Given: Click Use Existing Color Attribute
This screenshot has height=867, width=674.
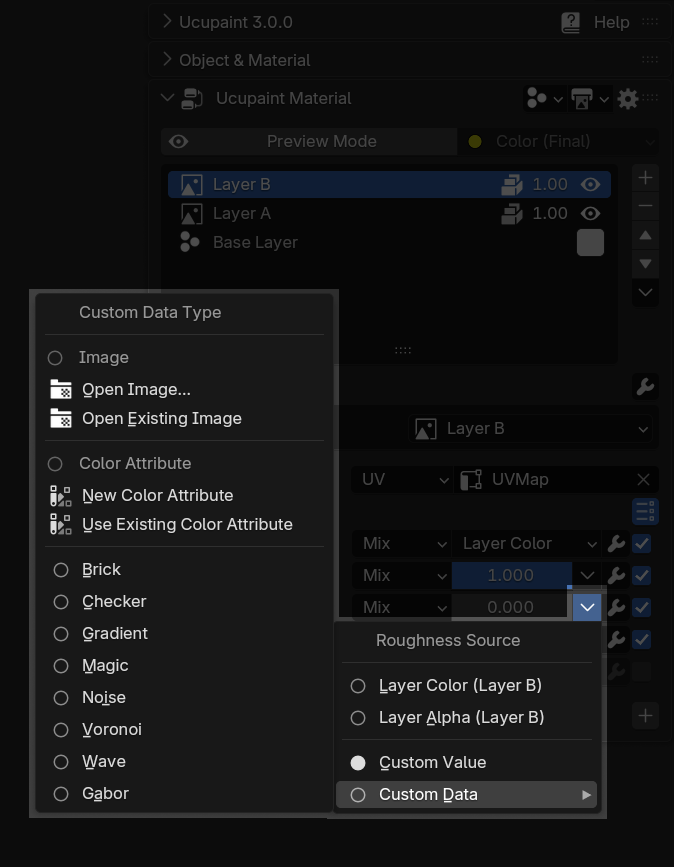Looking at the screenshot, I should tap(185, 524).
